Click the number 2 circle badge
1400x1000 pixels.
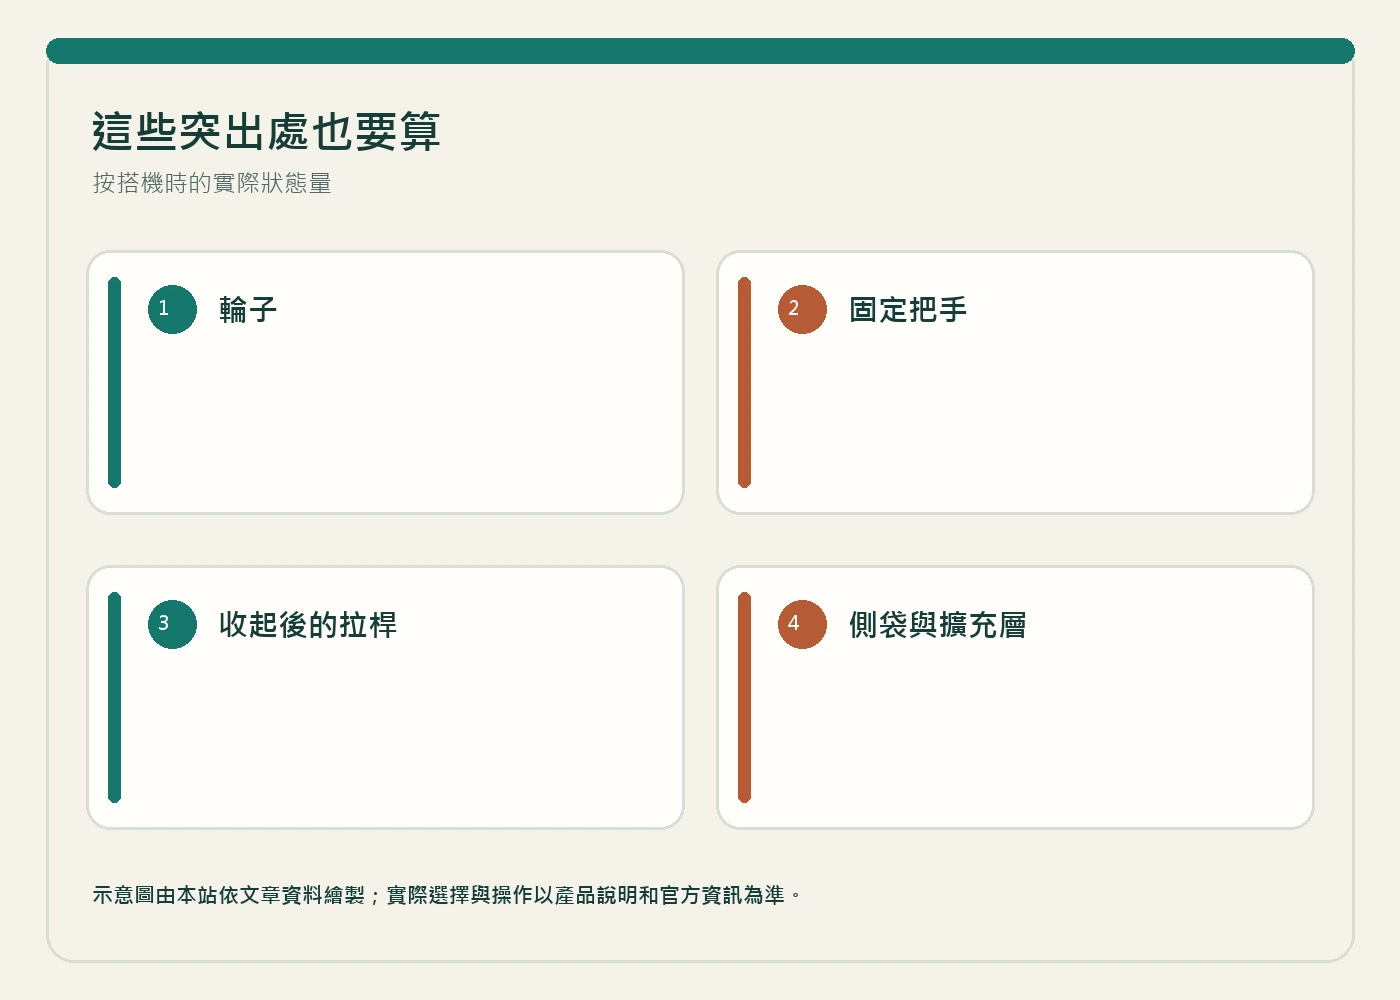click(802, 309)
